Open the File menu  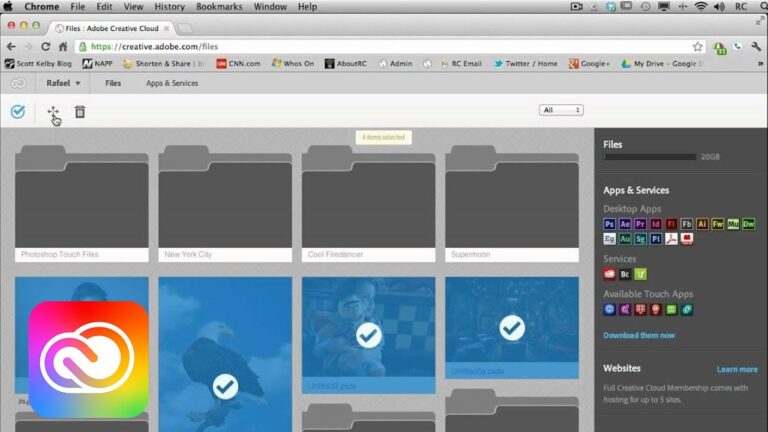click(77, 7)
